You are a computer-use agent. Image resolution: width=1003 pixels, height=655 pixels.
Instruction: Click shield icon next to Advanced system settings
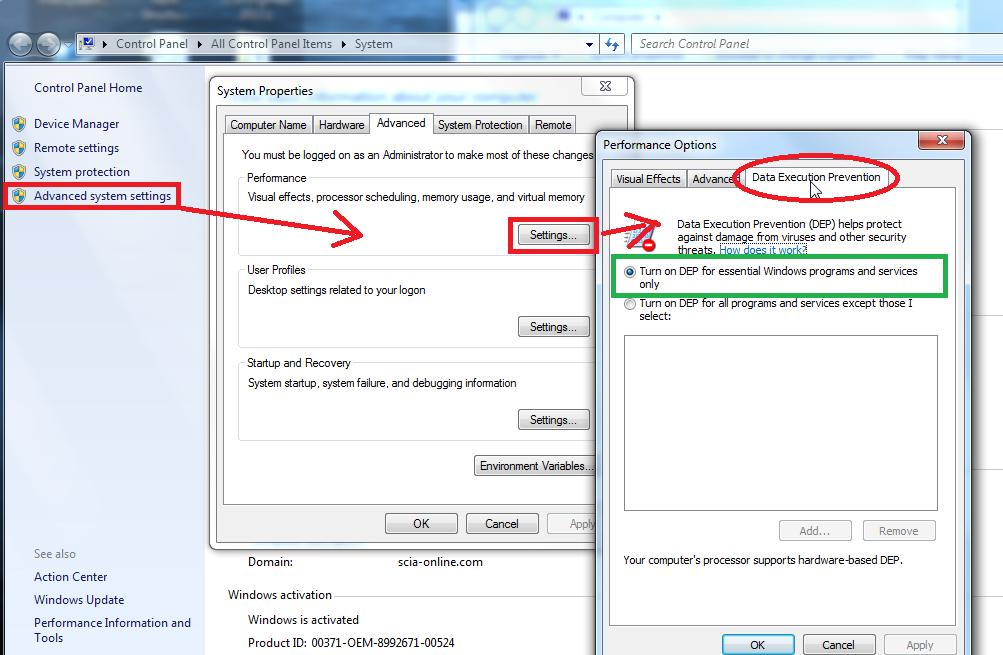pyautogui.click(x=19, y=196)
